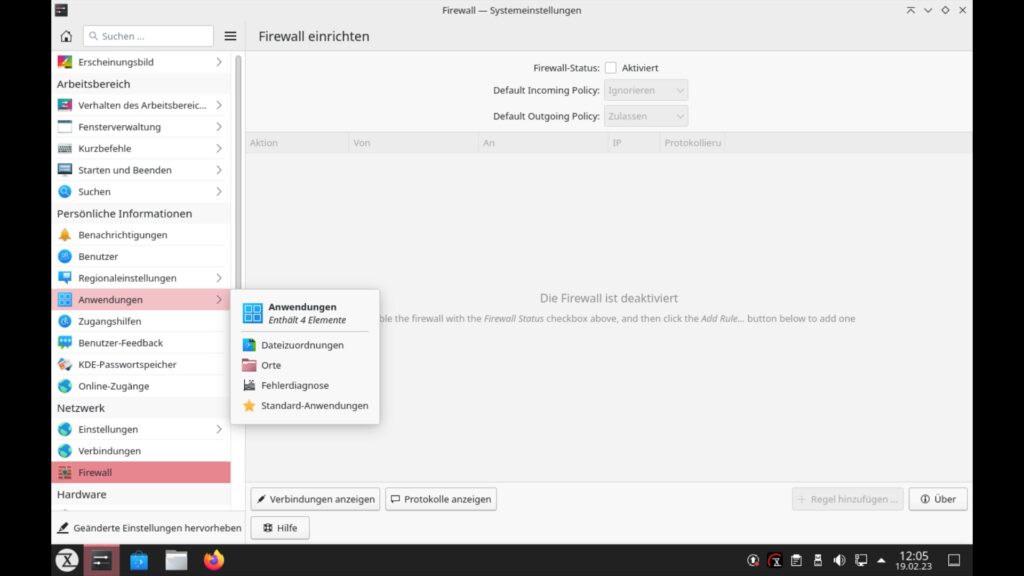Image resolution: width=1024 pixels, height=576 pixels.
Task: Click the Benutzer avatar icon
Action: (x=65, y=256)
